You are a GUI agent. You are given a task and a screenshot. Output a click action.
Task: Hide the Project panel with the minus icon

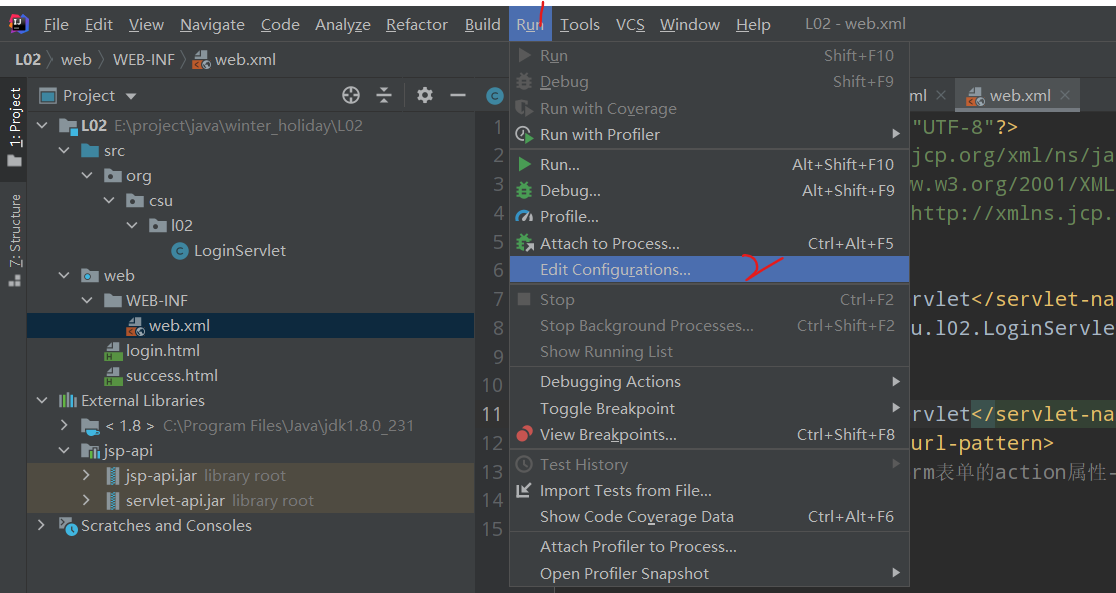click(458, 95)
